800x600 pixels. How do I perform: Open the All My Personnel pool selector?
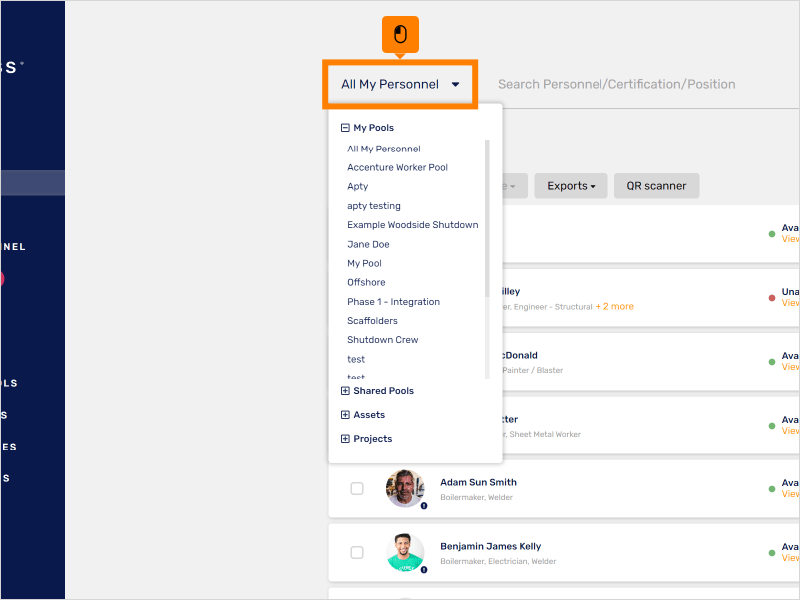[399, 85]
